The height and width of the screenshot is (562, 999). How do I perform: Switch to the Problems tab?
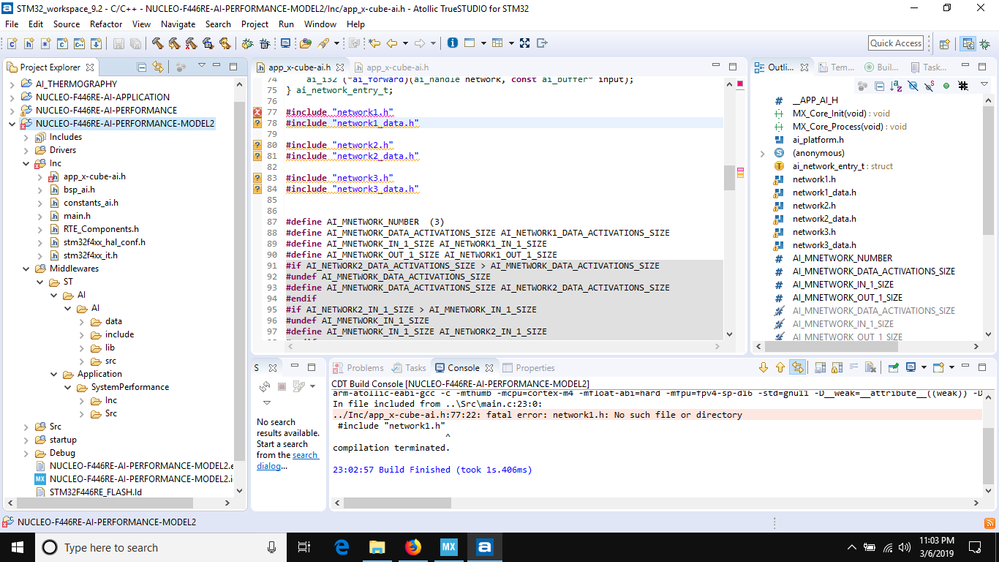(x=364, y=368)
